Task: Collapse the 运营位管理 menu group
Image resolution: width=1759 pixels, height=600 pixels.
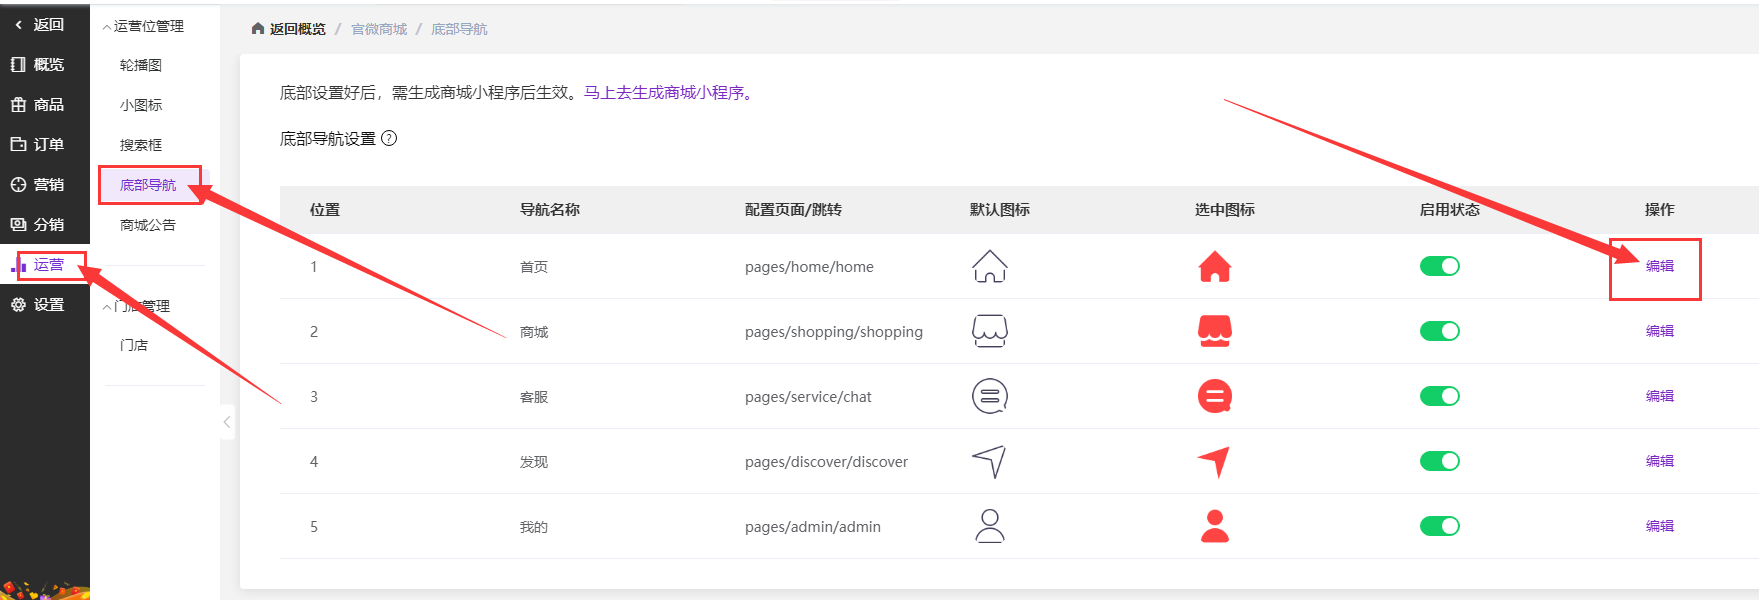Action: click(x=143, y=26)
